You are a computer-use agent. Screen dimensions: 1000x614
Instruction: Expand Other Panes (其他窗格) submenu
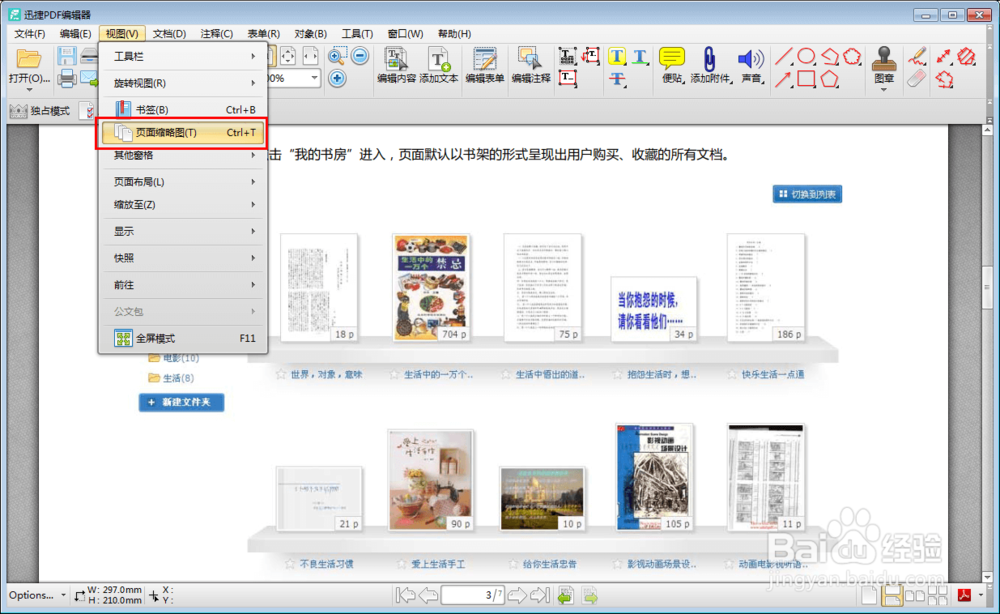tap(183, 155)
